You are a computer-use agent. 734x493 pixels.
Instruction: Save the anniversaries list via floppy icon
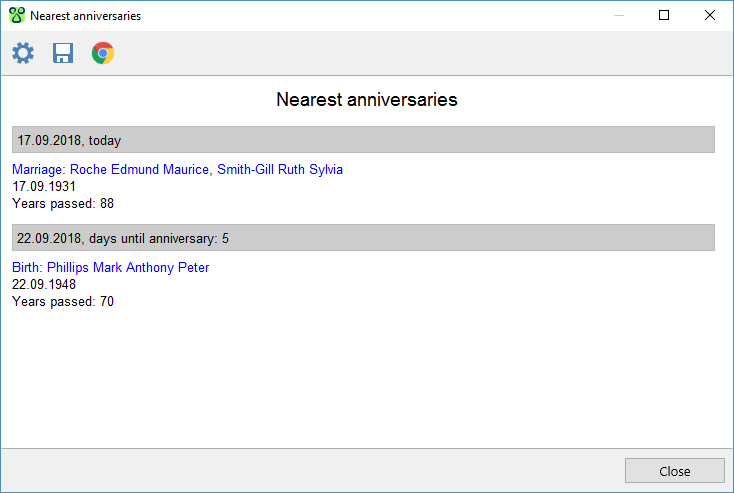click(x=63, y=53)
